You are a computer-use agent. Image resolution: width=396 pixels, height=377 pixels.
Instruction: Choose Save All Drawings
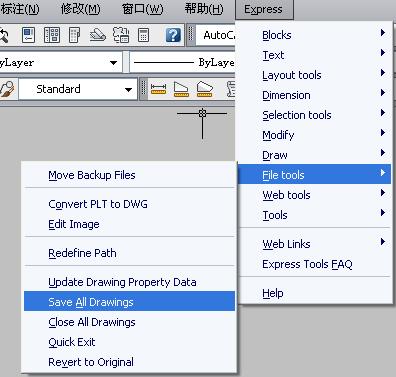pyautogui.click(x=129, y=301)
